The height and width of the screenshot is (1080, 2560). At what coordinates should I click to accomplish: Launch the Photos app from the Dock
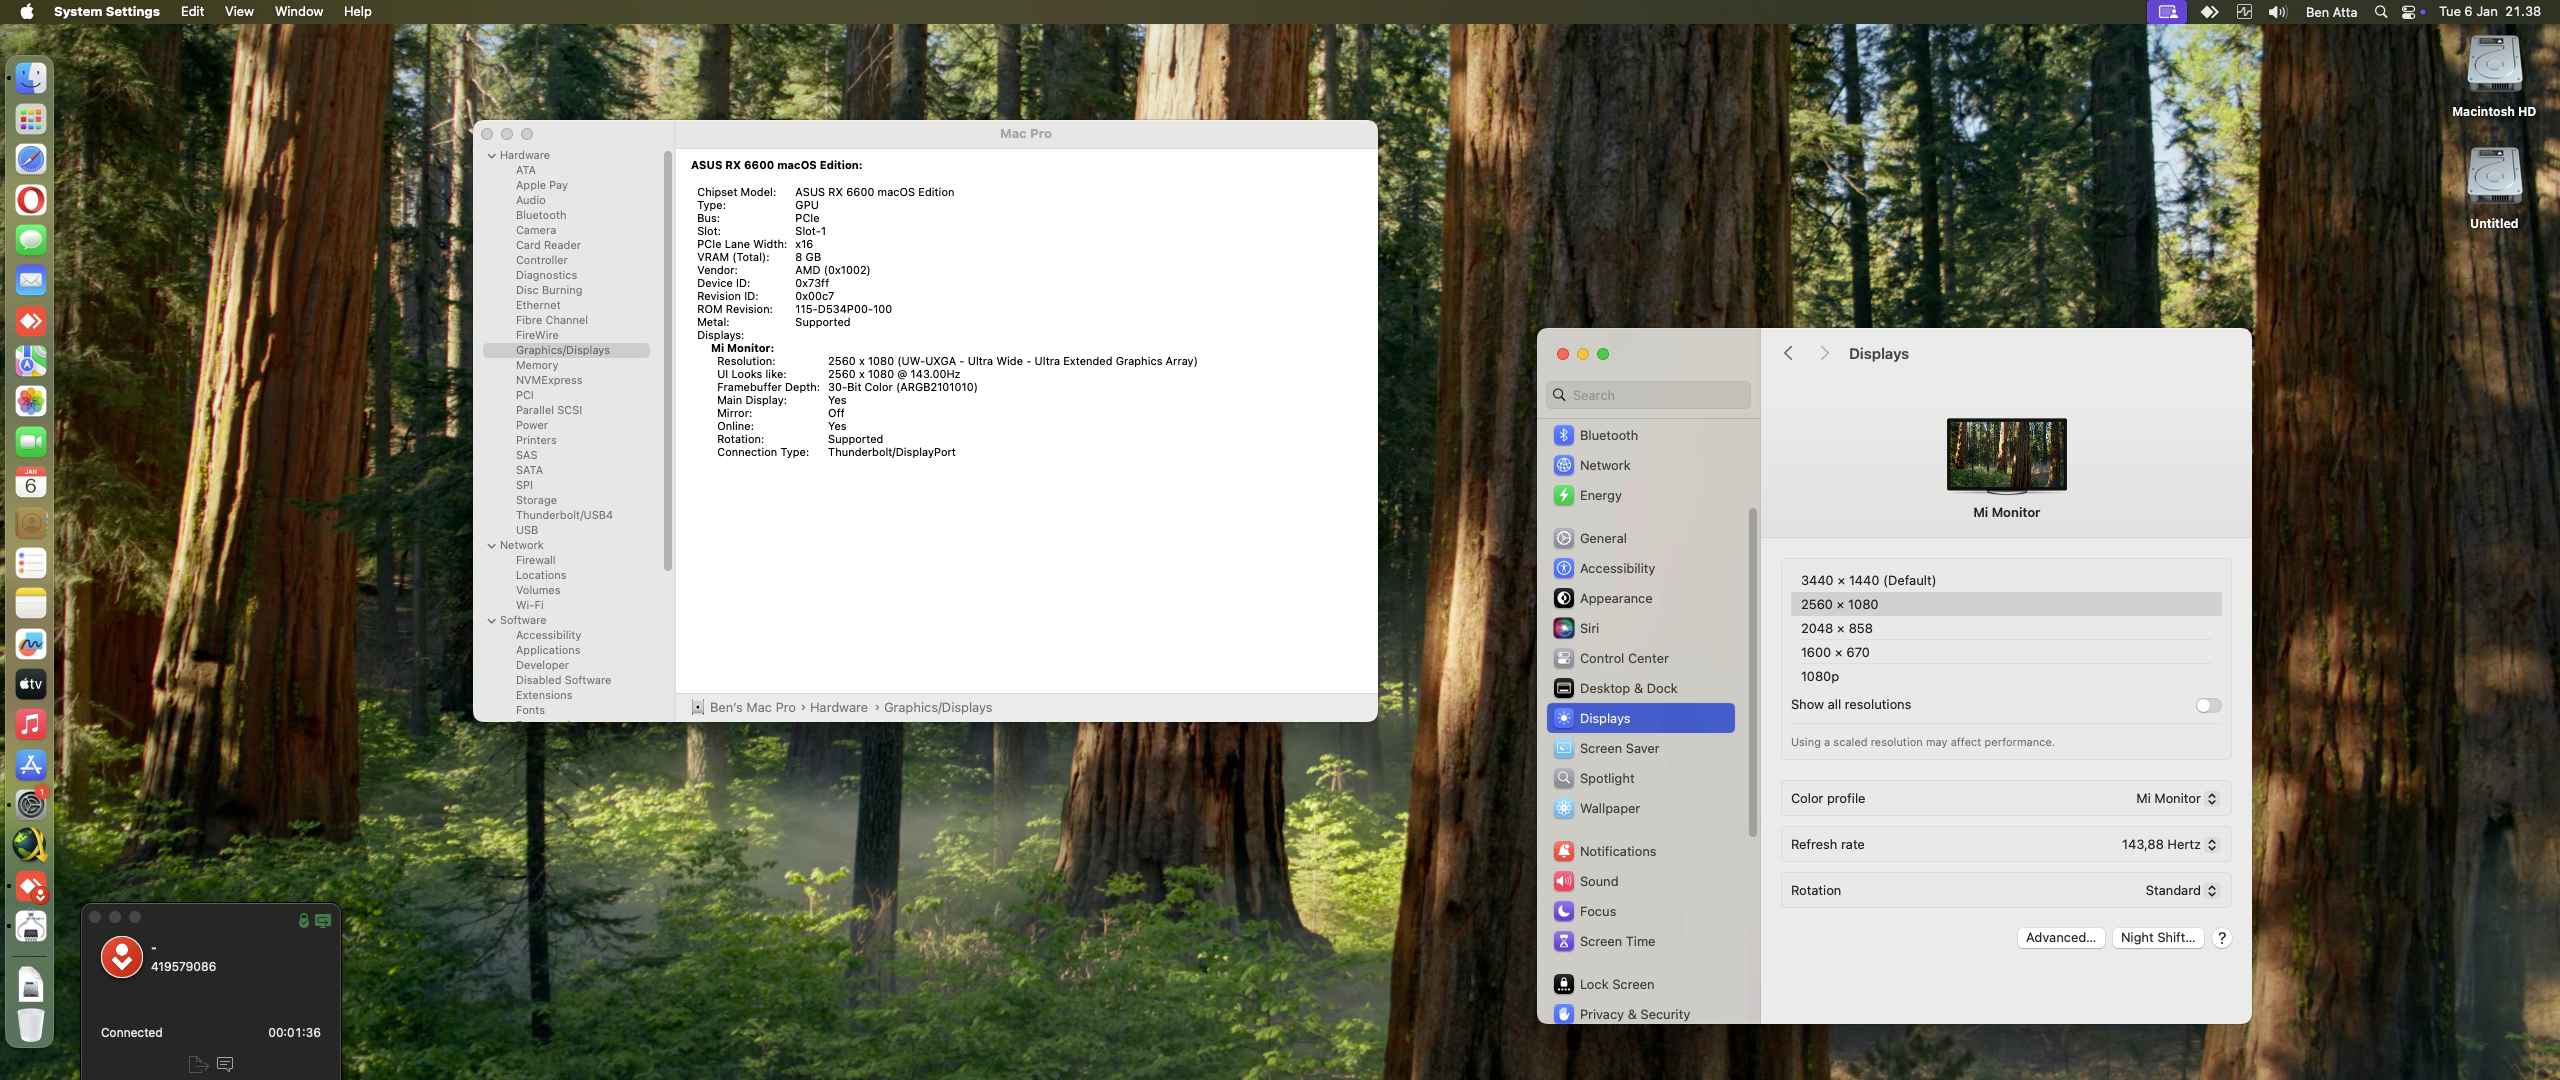pos(31,401)
